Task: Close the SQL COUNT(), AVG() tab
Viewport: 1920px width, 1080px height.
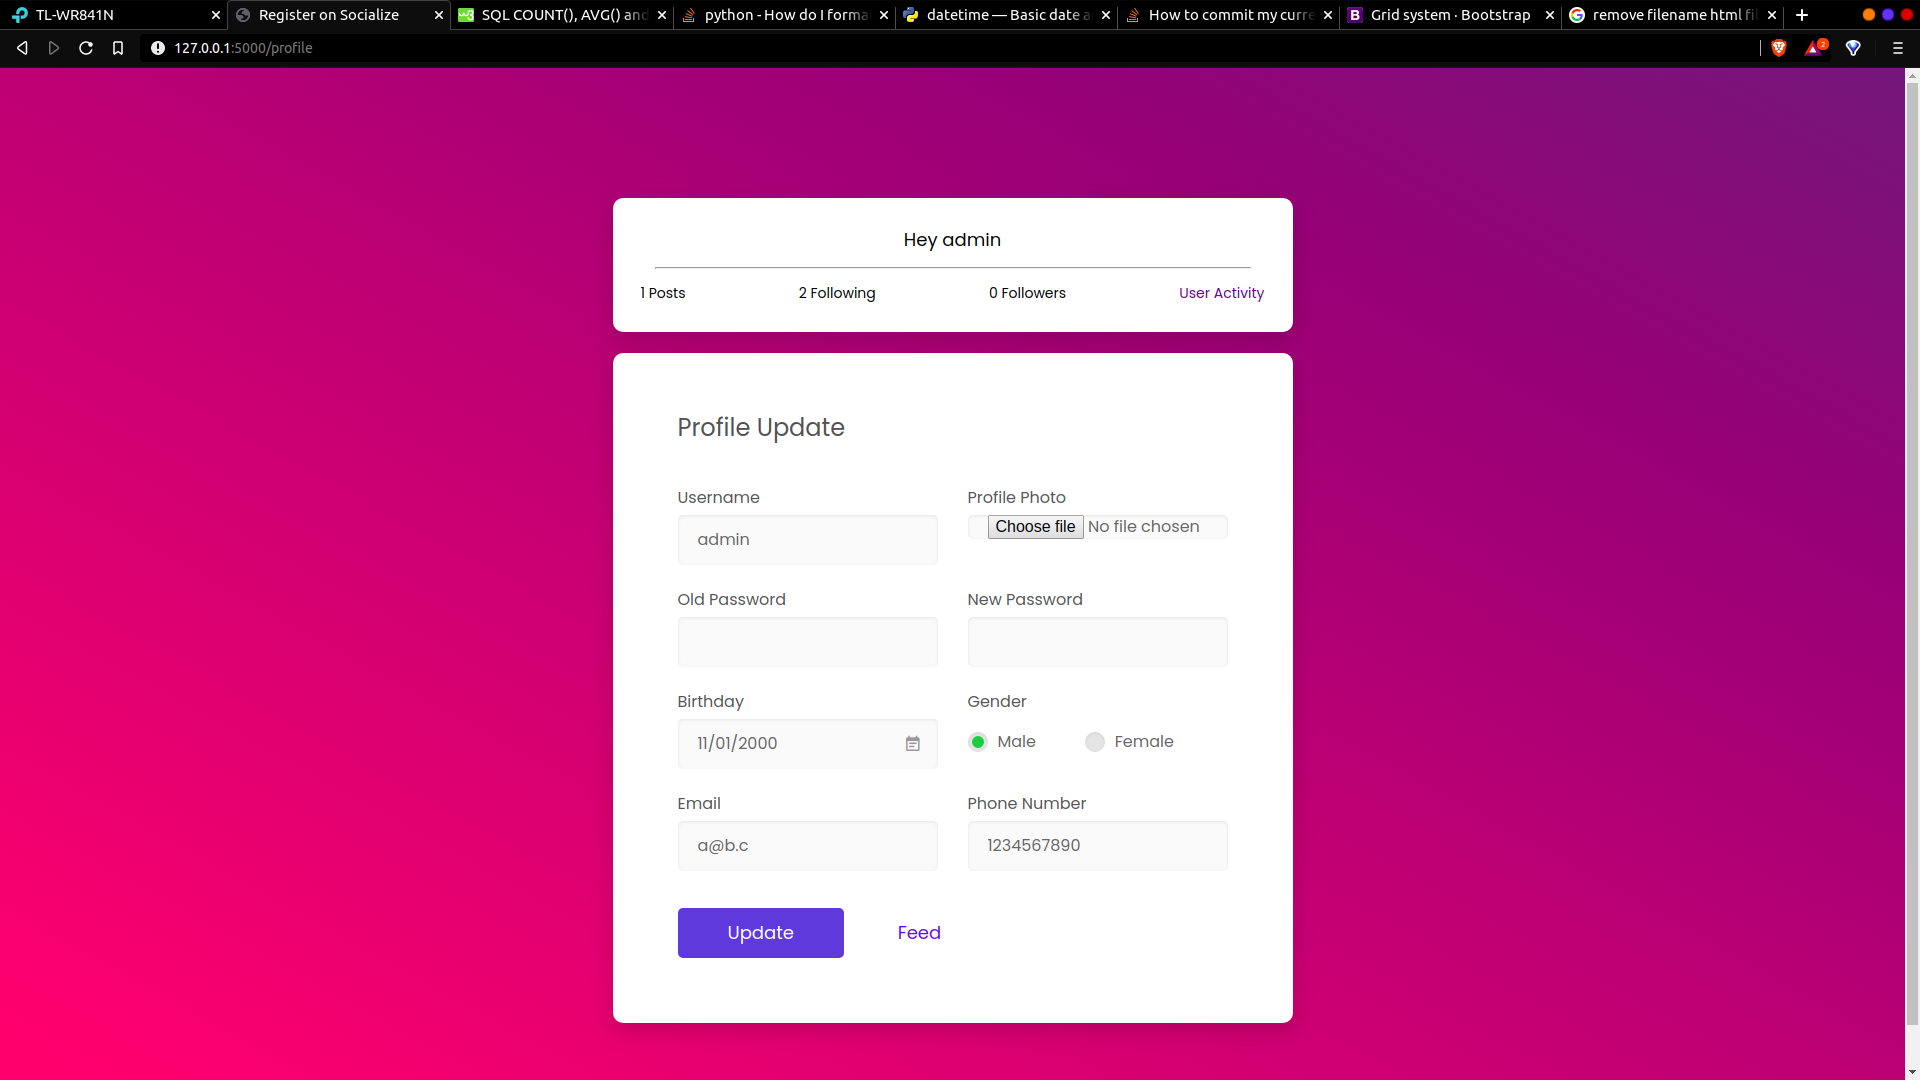Action: [662, 15]
